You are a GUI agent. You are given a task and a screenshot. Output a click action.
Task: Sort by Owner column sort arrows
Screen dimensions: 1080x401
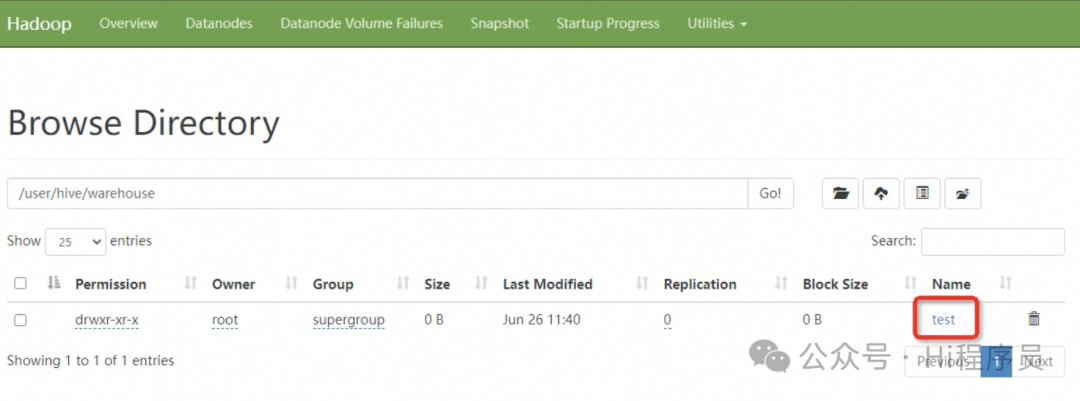(x=291, y=282)
